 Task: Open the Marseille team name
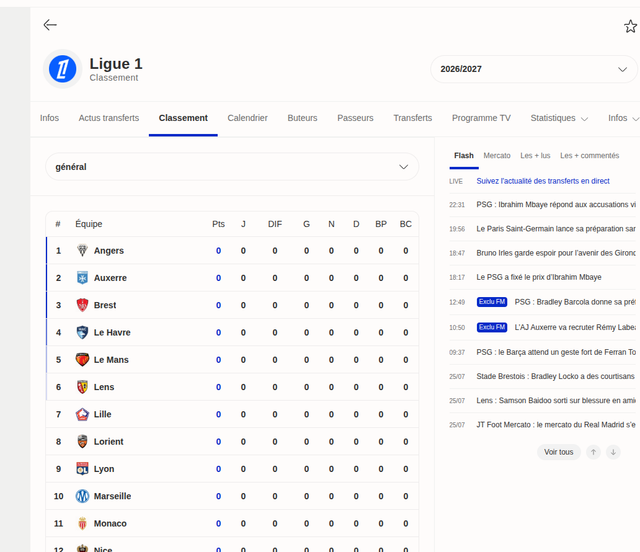[x=112, y=496]
